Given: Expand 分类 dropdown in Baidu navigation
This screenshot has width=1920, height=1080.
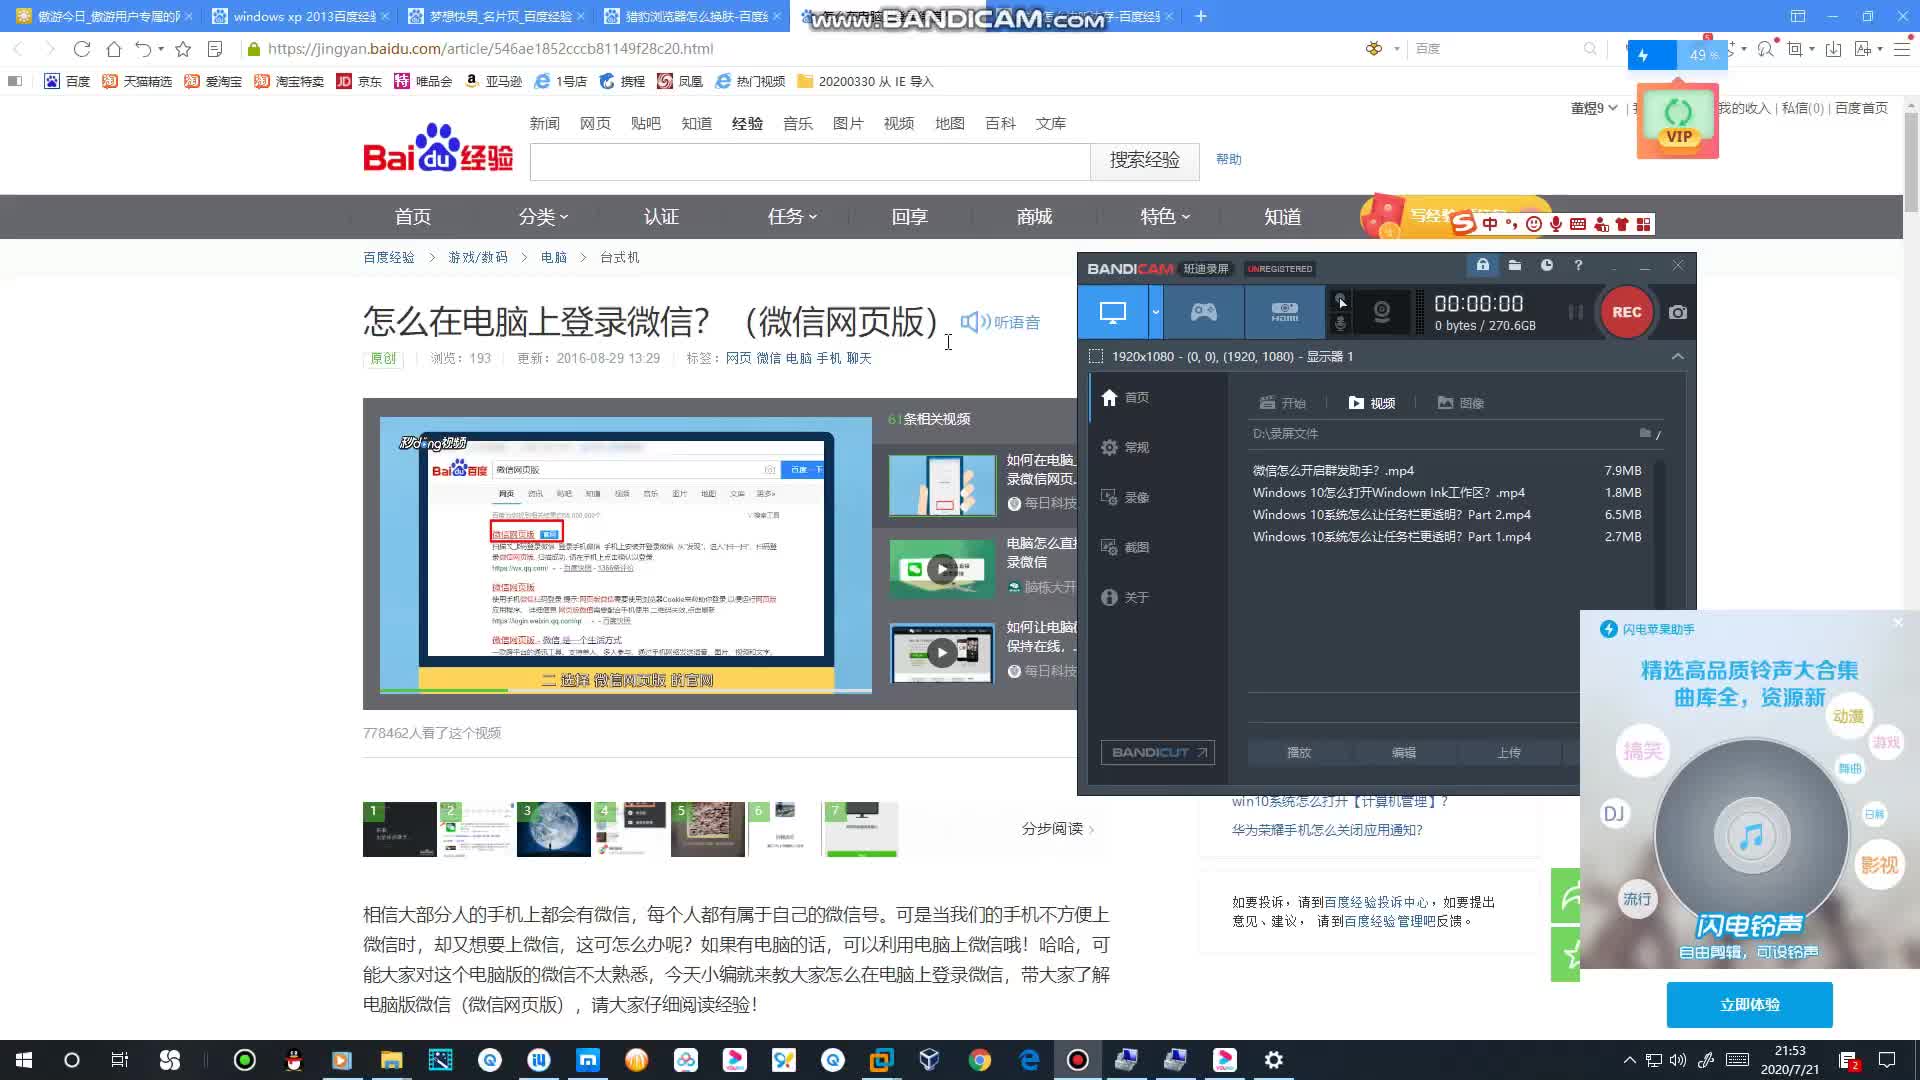Looking at the screenshot, I should 543,216.
